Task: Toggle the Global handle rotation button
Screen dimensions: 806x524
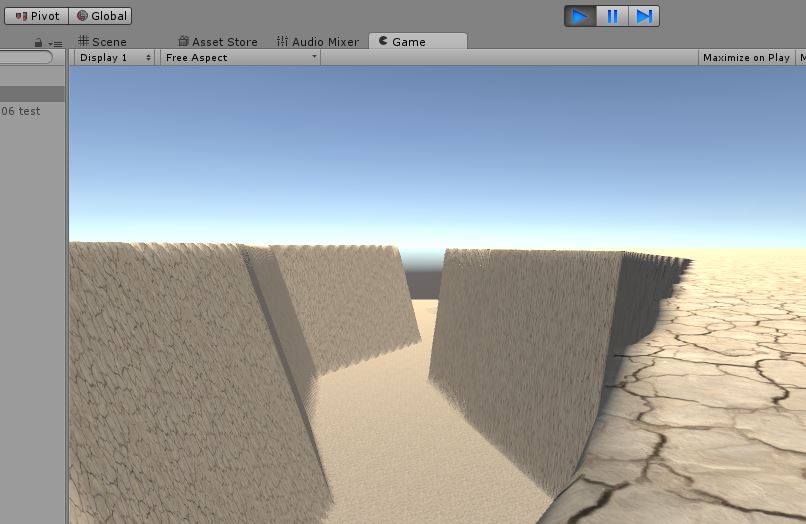Action: coord(100,16)
